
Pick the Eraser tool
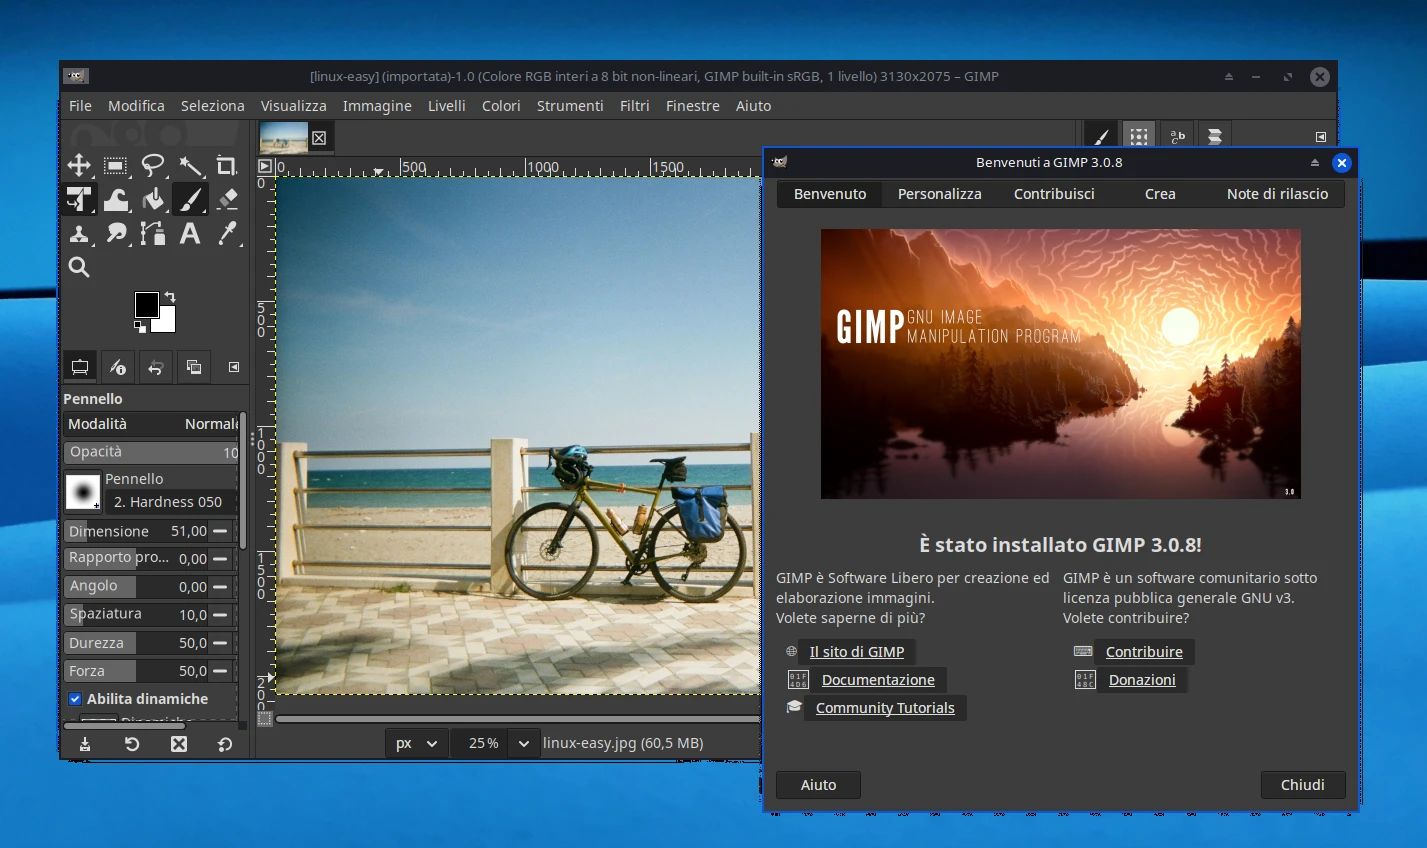(227, 199)
